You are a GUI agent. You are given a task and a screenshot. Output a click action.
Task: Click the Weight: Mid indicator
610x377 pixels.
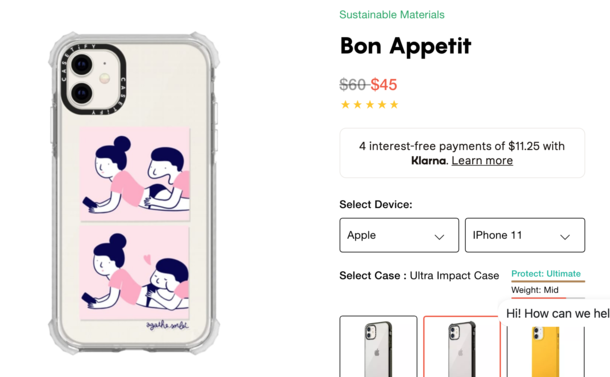[x=535, y=290]
